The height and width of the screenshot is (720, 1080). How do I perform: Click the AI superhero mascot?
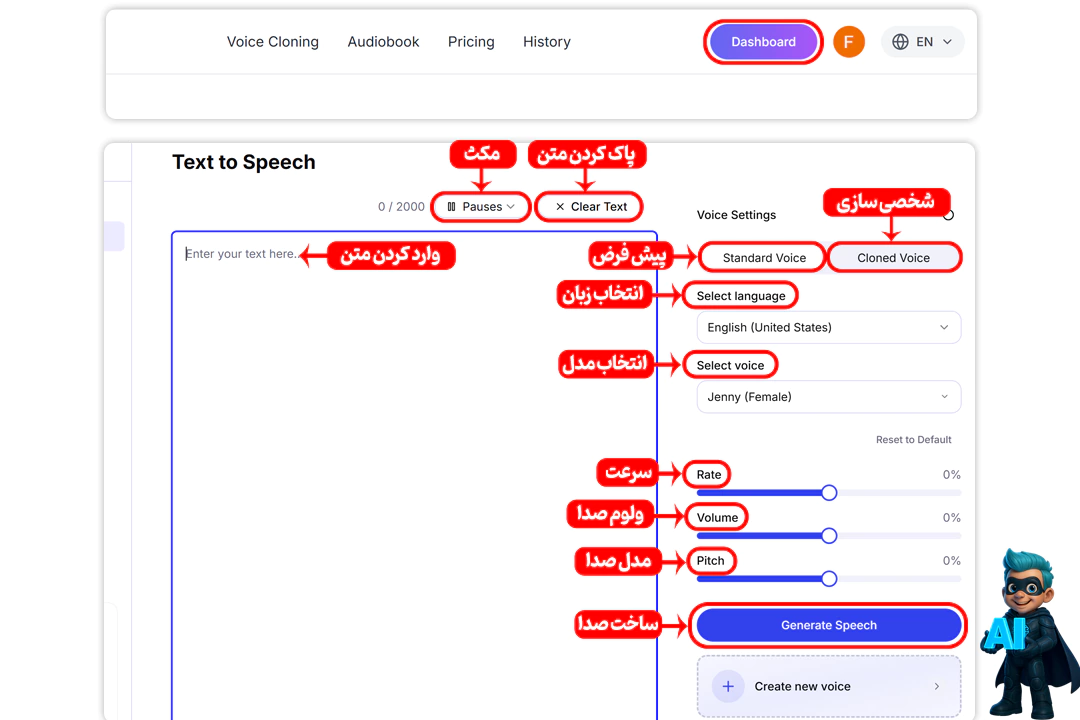1028,630
